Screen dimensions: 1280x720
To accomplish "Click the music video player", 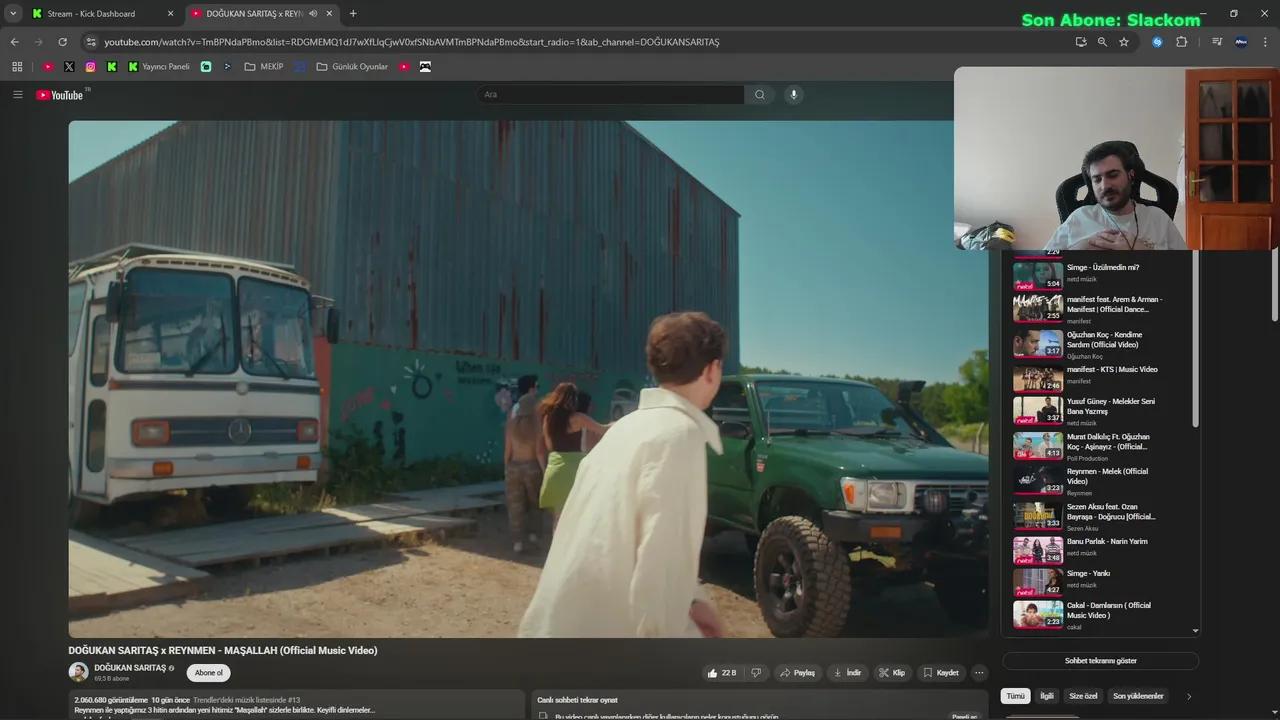I will tap(528, 379).
